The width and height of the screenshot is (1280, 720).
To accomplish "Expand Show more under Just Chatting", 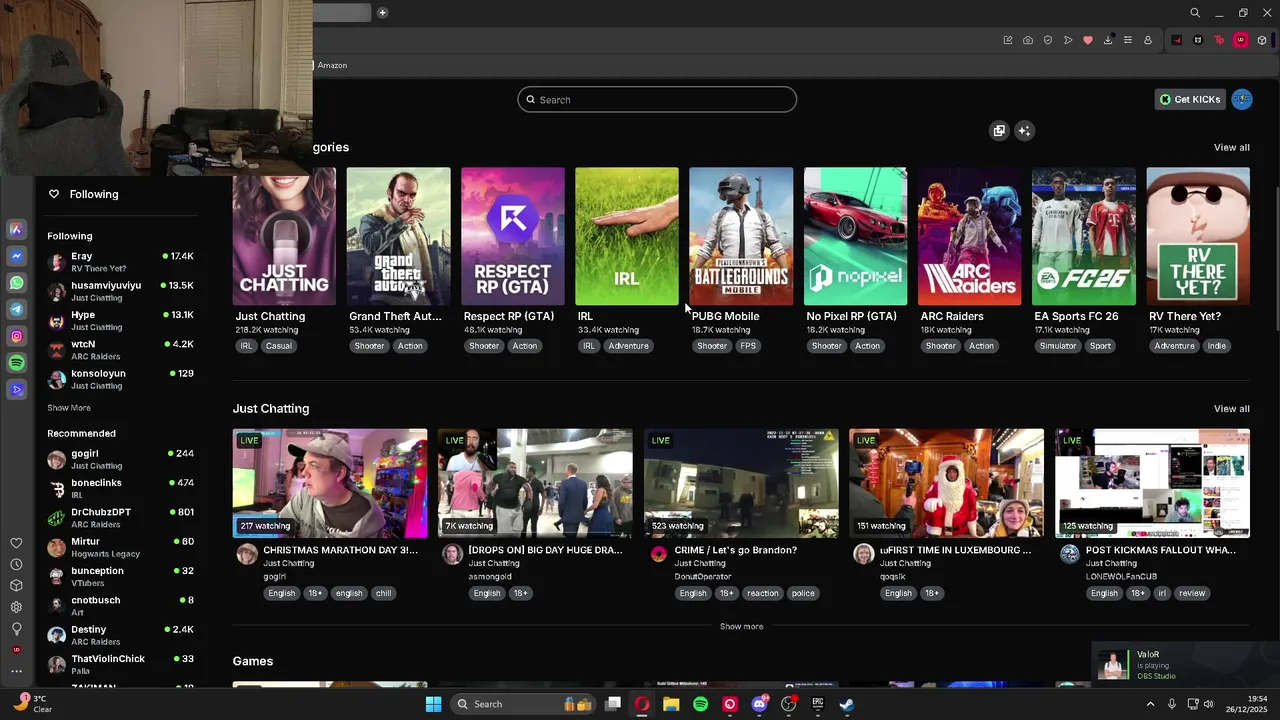I will (x=741, y=626).
